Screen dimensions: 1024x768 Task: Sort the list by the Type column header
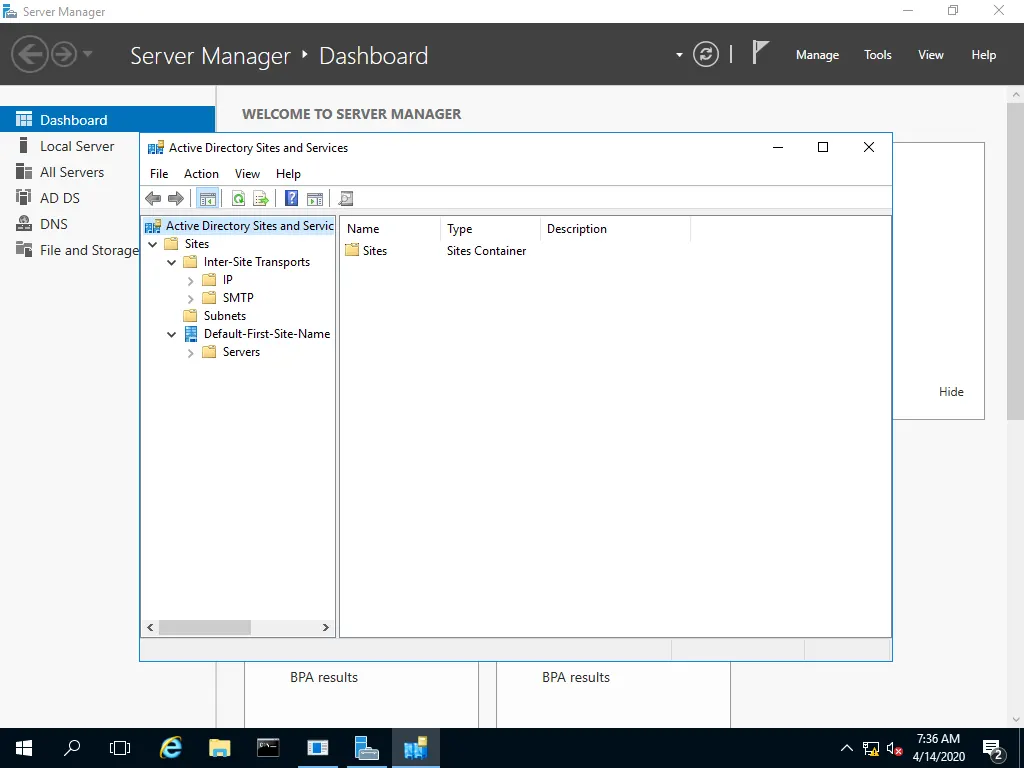point(490,229)
